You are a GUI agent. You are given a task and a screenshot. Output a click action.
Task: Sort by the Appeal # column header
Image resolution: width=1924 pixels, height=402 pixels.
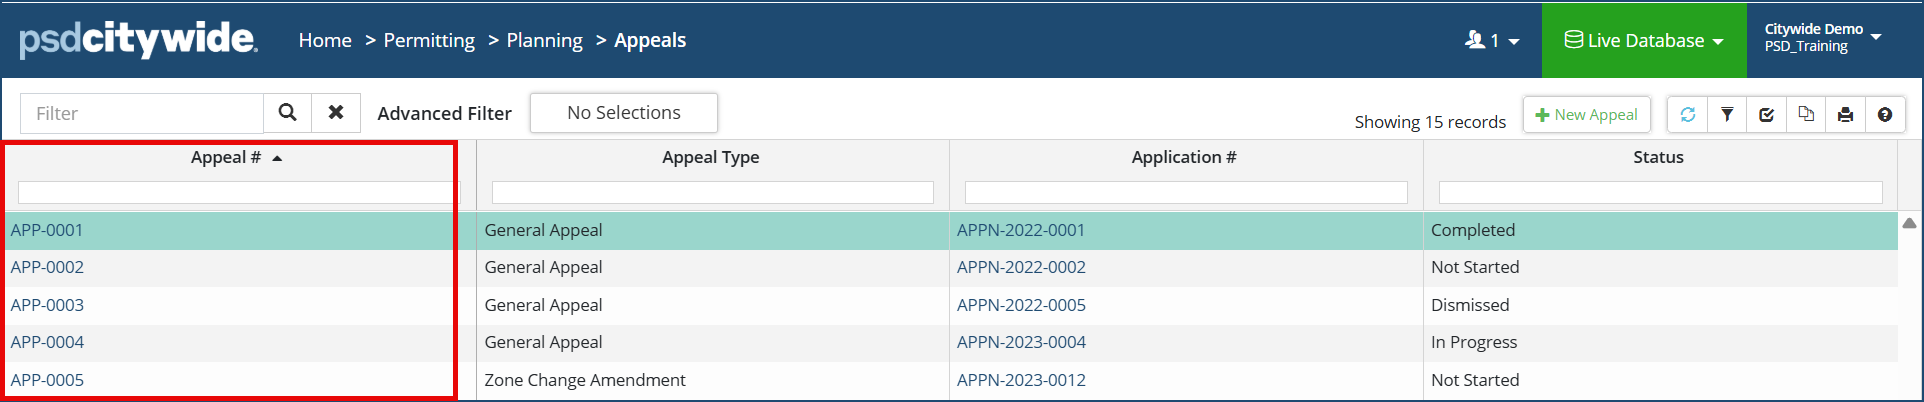(x=226, y=157)
